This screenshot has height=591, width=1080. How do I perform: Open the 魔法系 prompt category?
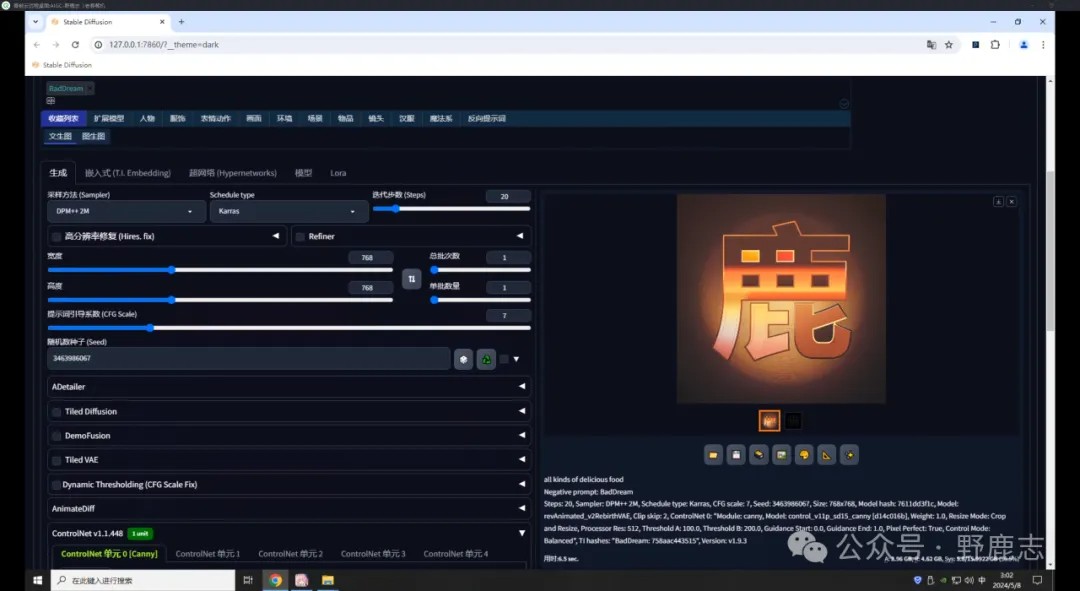tap(441, 118)
